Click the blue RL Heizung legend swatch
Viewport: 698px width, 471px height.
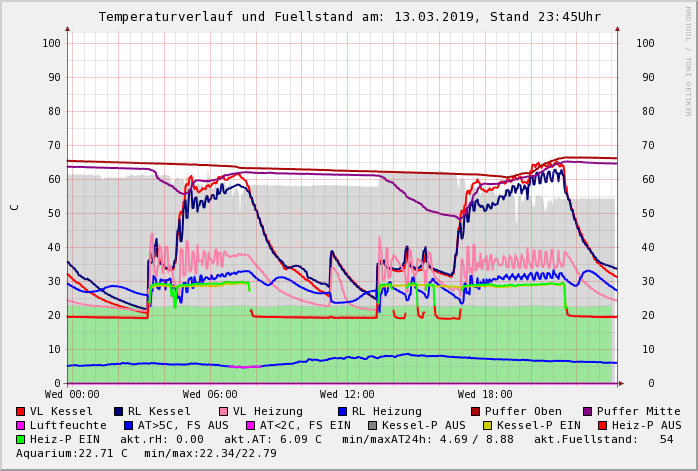[x=342, y=411]
